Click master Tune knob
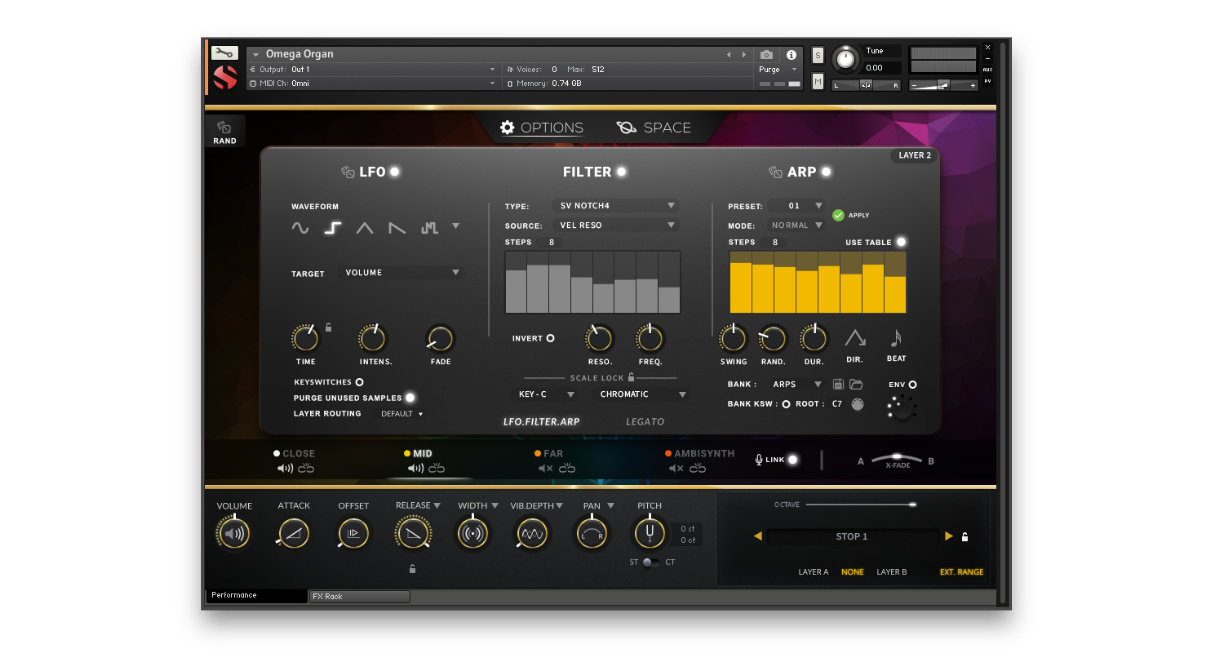1230x650 pixels. (846, 59)
